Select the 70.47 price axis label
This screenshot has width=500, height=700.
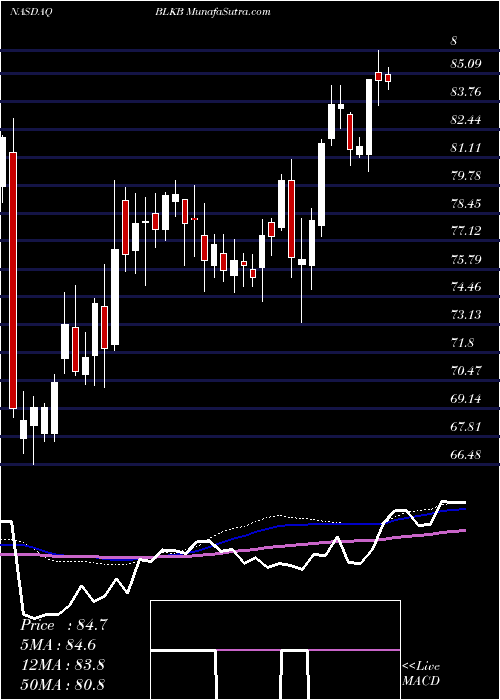click(466, 371)
